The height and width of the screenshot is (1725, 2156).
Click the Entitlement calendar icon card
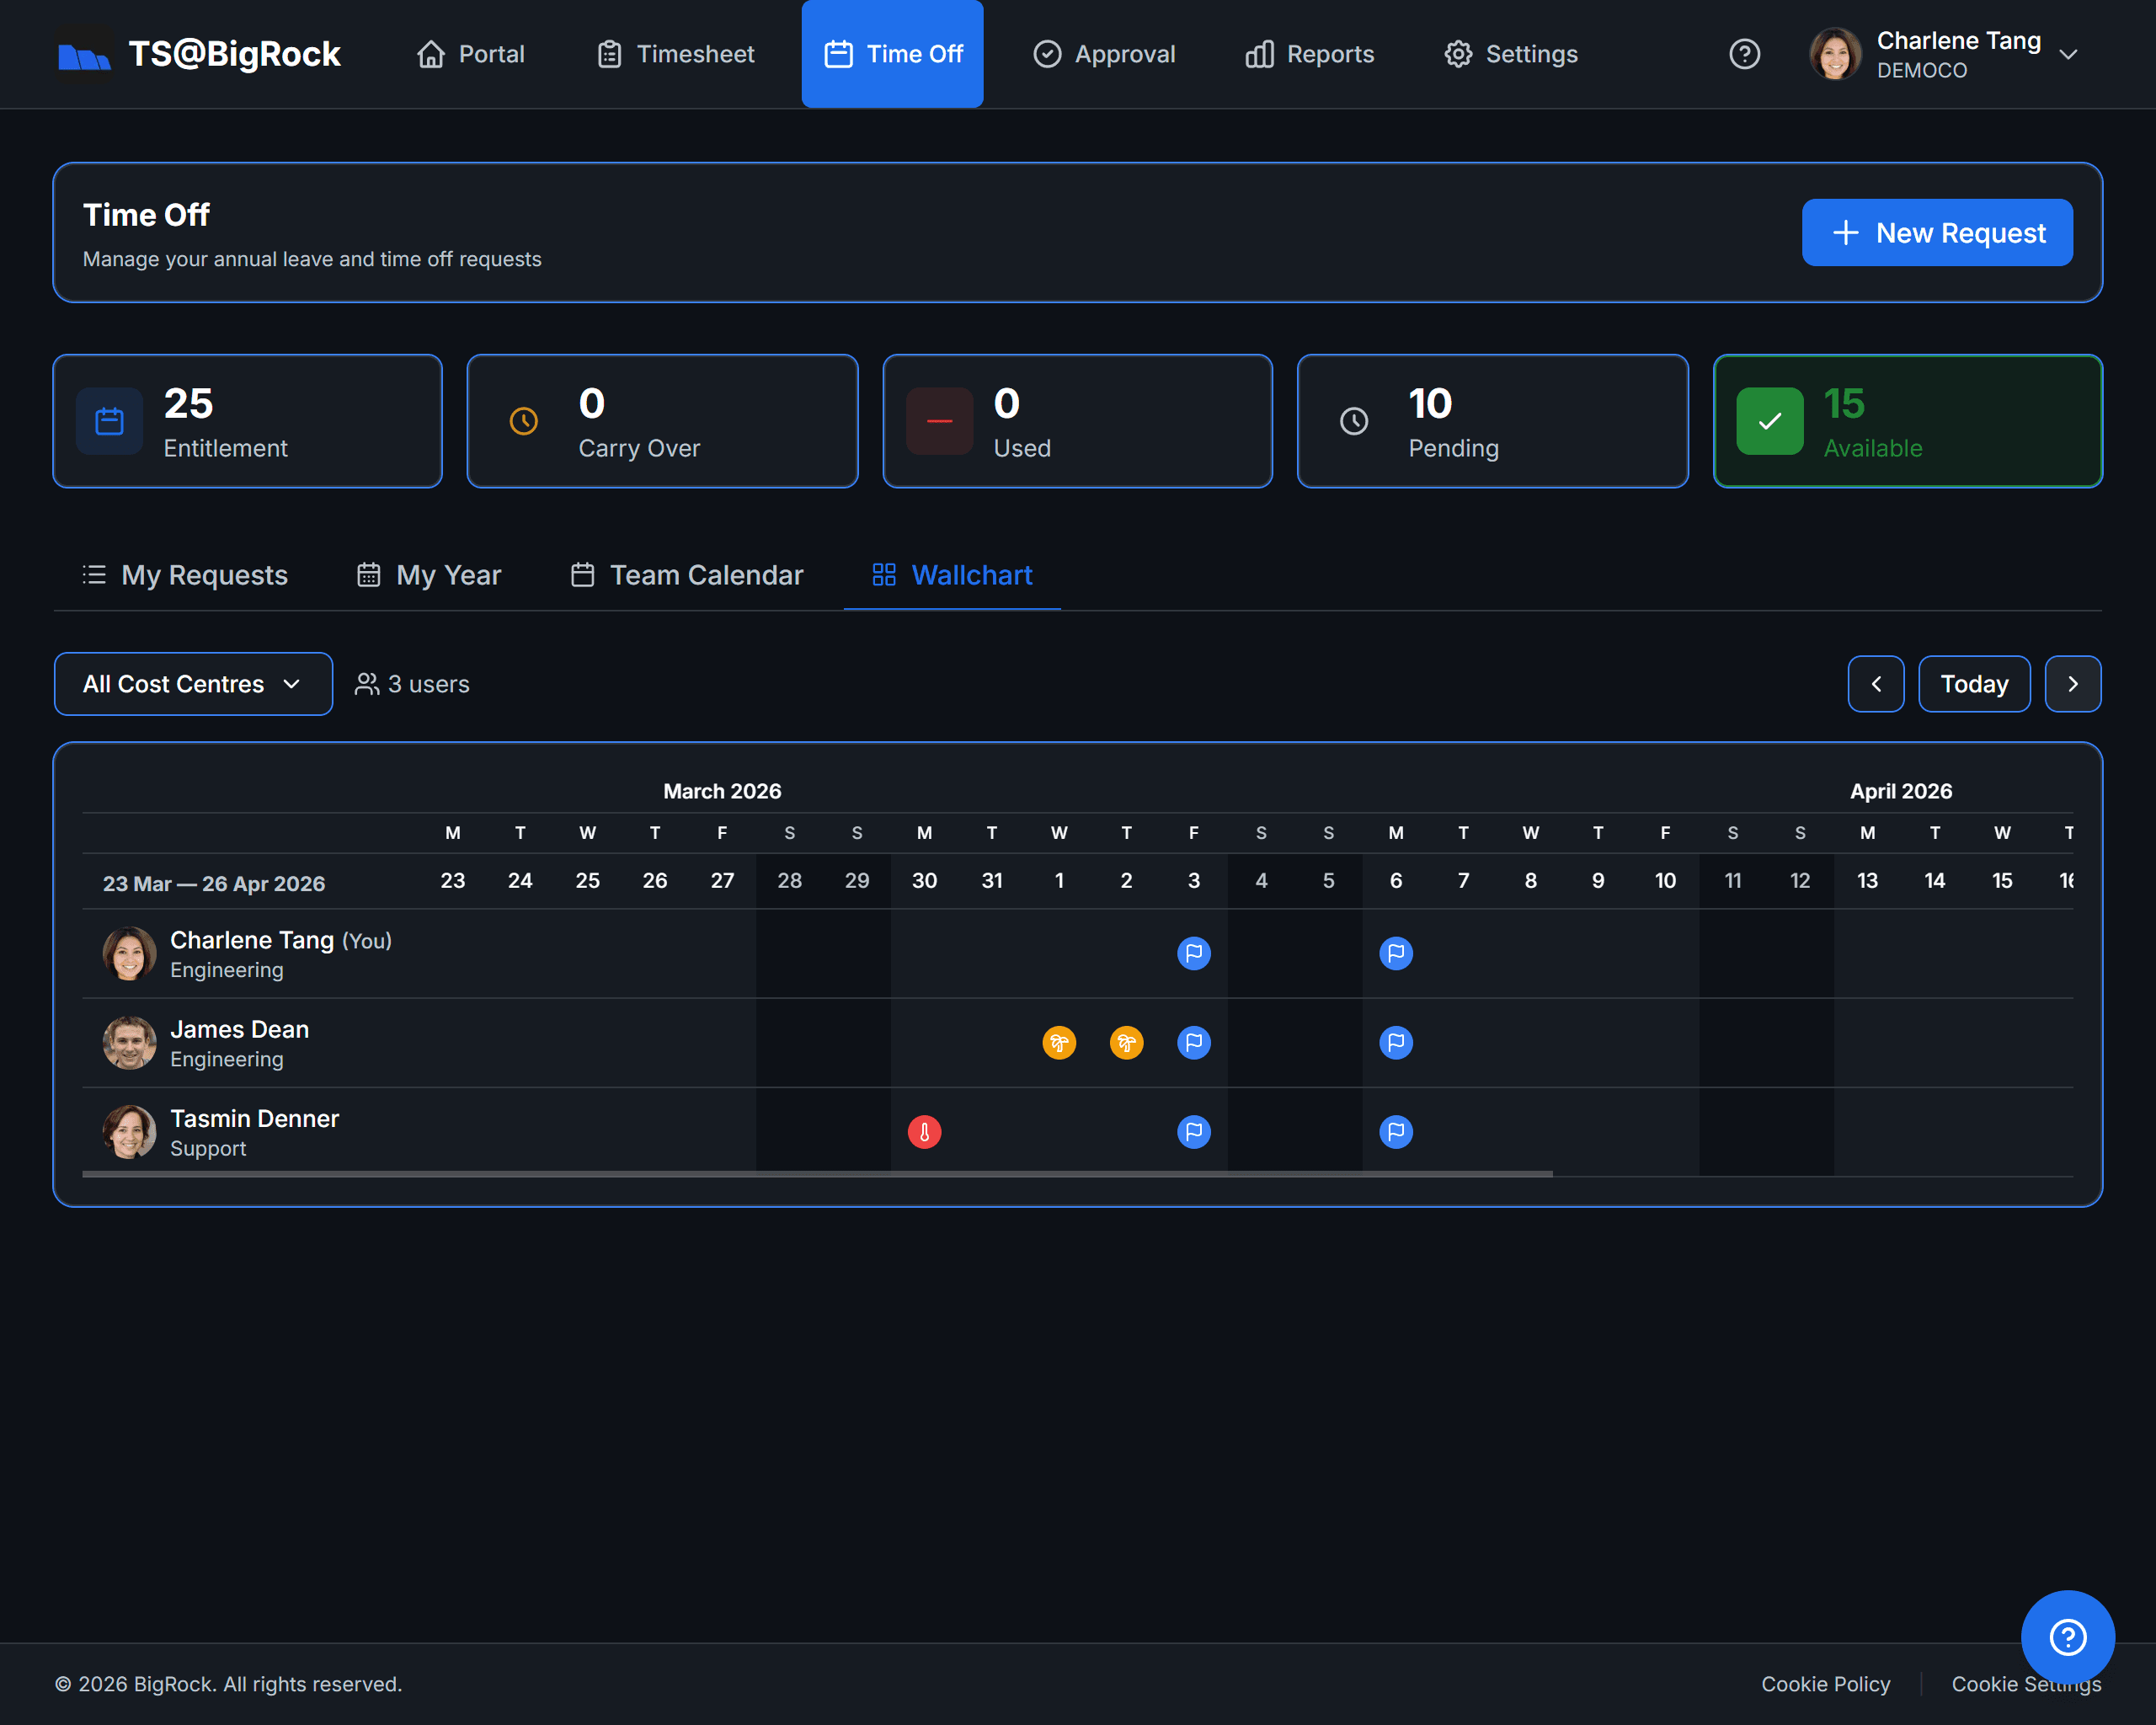[109, 421]
